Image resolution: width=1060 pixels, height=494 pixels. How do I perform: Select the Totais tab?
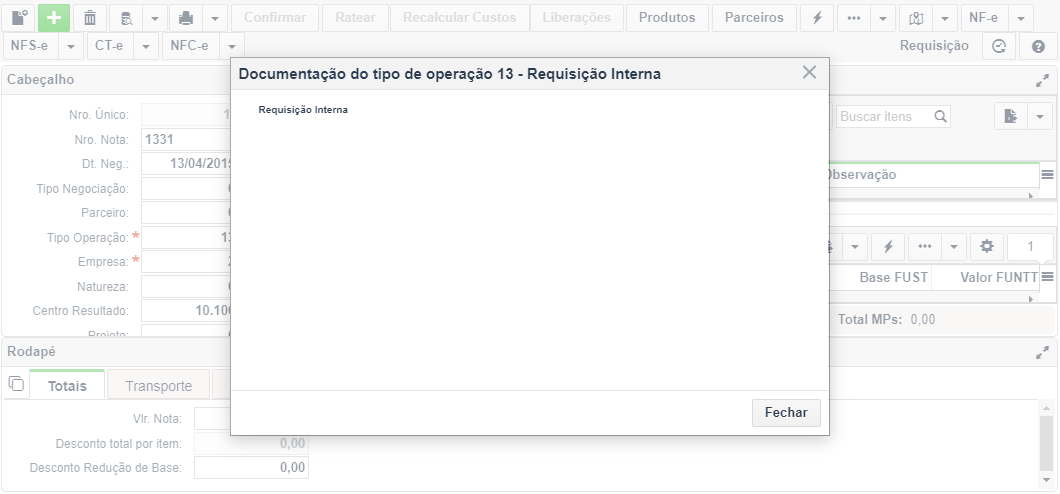click(x=67, y=386)
